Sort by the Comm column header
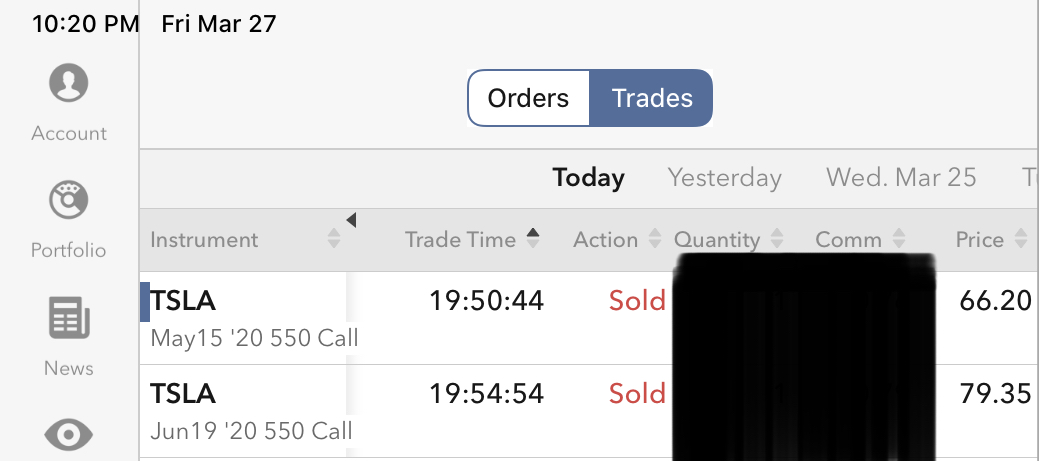The width and height of the screenshot is (1039, 461). coord(848,240)
